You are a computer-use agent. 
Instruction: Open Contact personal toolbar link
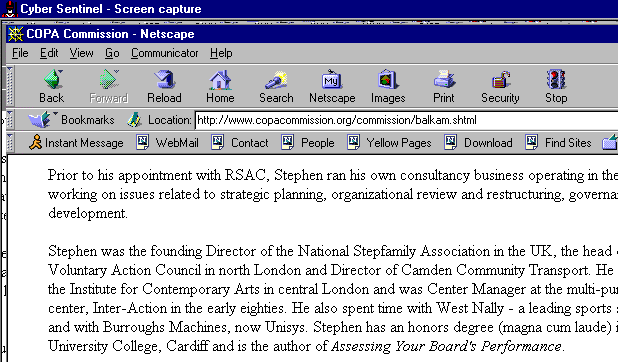click(x=240, y=142)
